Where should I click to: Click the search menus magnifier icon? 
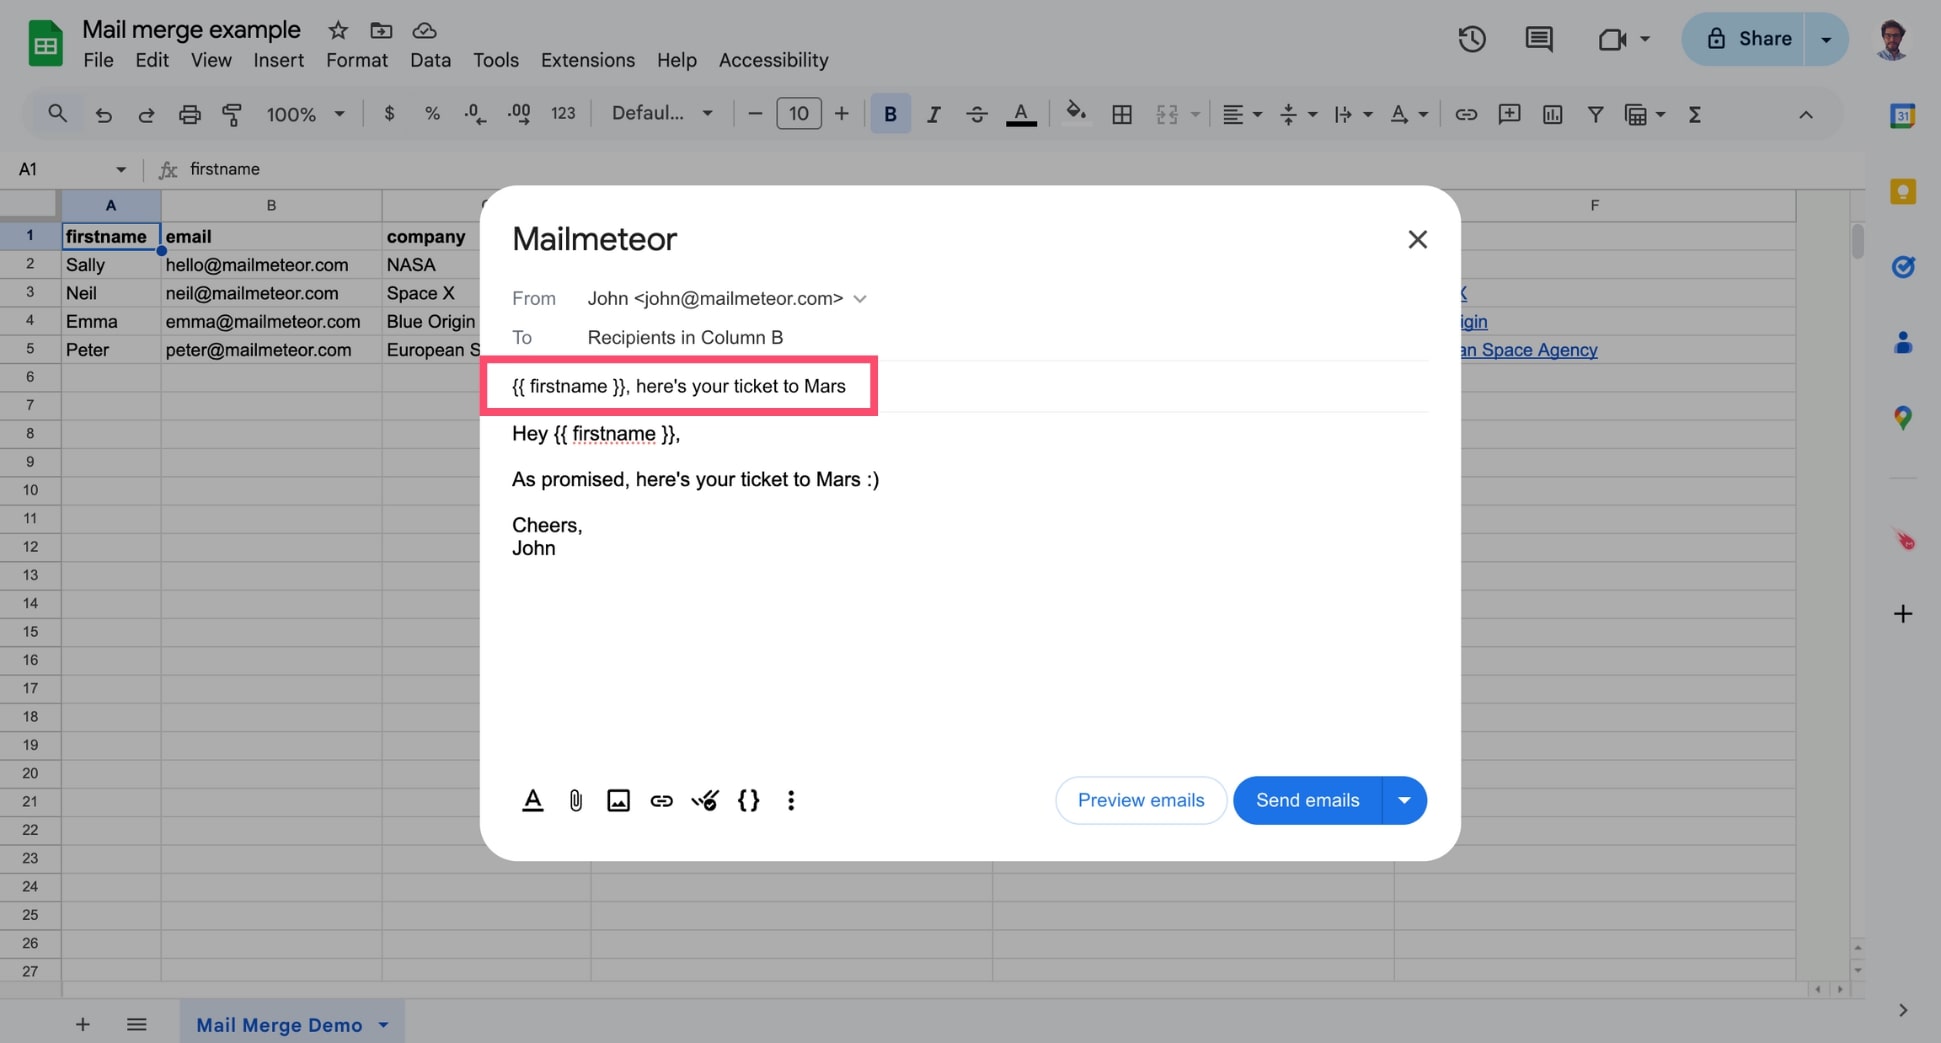pyautogui.click(x=57, y=114)
